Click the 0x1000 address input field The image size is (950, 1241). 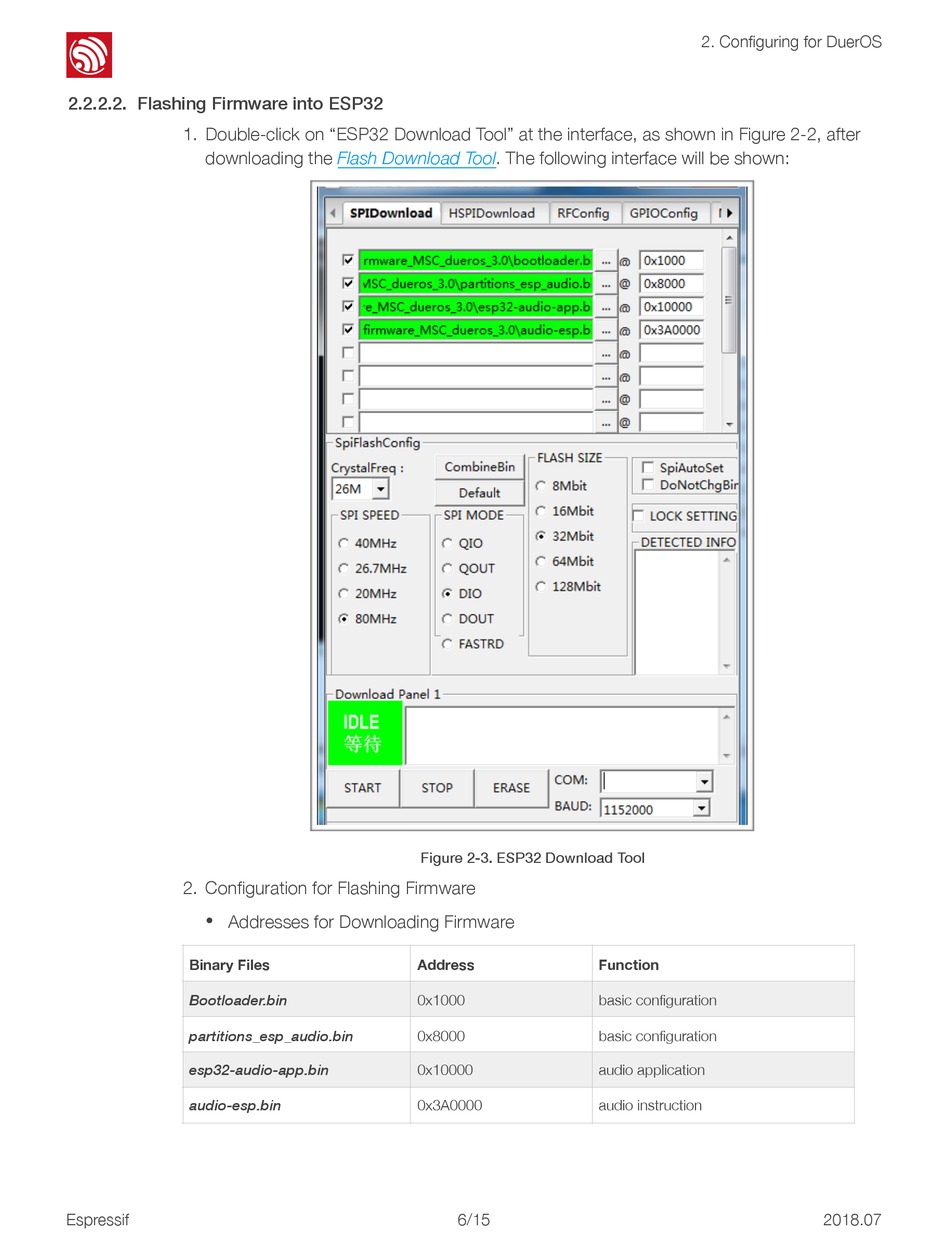pyautogui.click(x=670, y=261)
